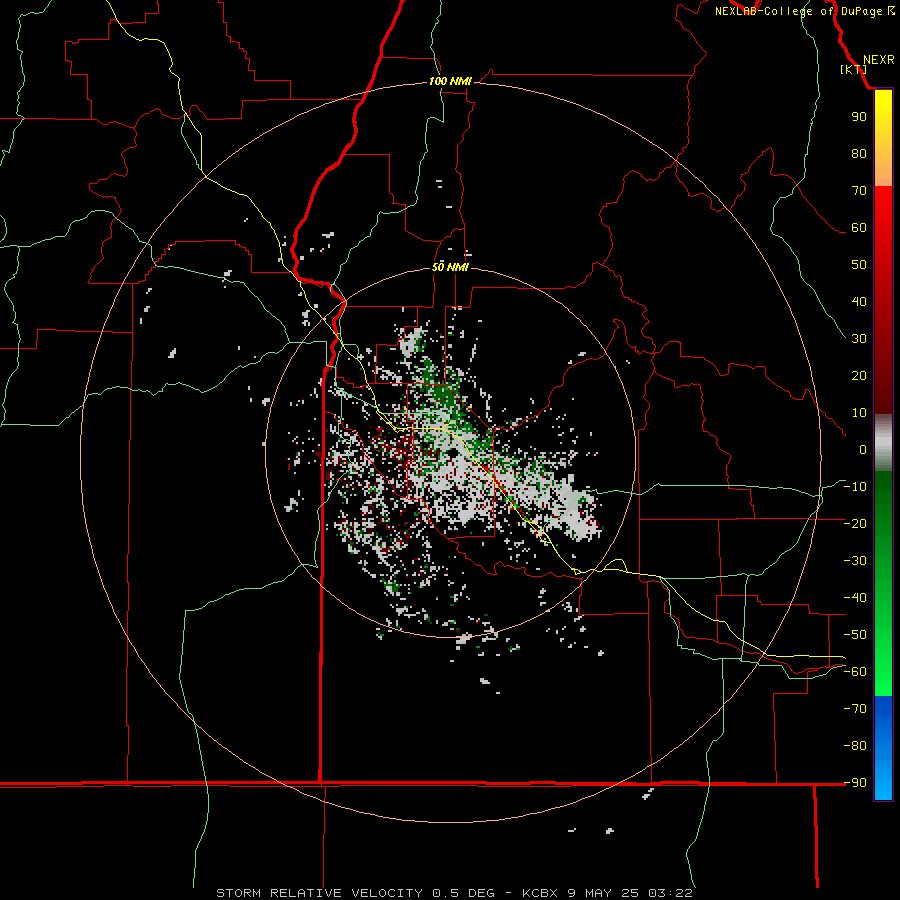The width and height of the screenshot is (900, 900).
Task: Select the positive 80 scale label
Action: point(859,154)
